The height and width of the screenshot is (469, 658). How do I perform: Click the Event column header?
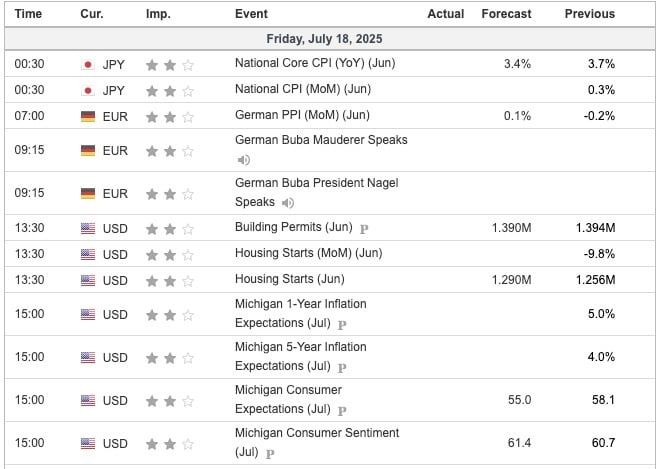pyautogui.click(x=251, y=14)
